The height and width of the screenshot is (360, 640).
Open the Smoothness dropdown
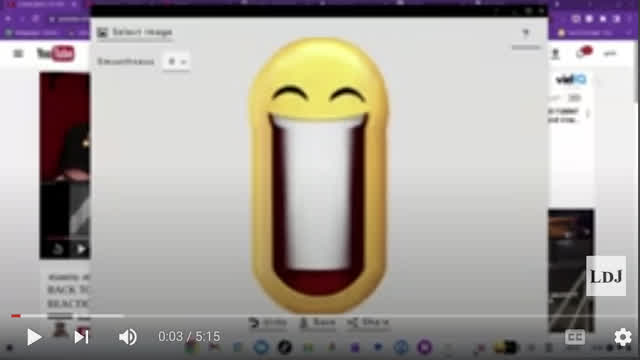point(176,62)
